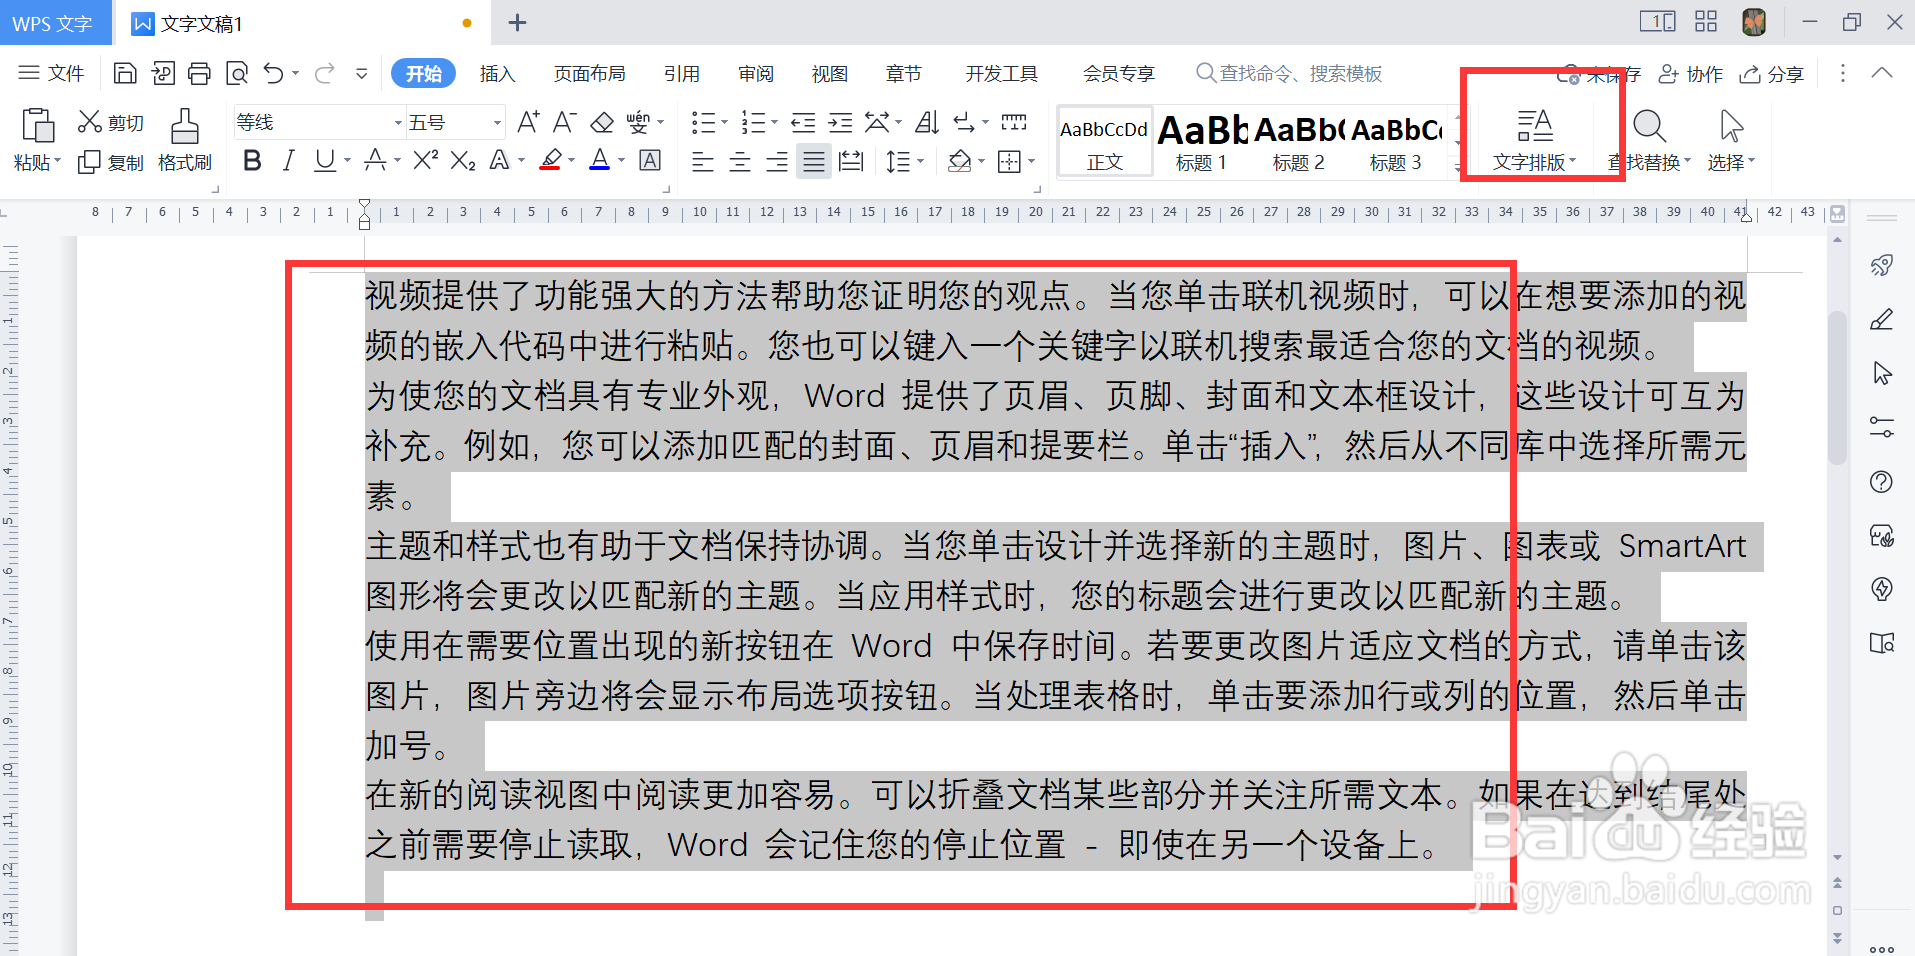1915x956 pixels.
Task: Collapse the ribbon with chevron
Action: tap(1882, 73)
